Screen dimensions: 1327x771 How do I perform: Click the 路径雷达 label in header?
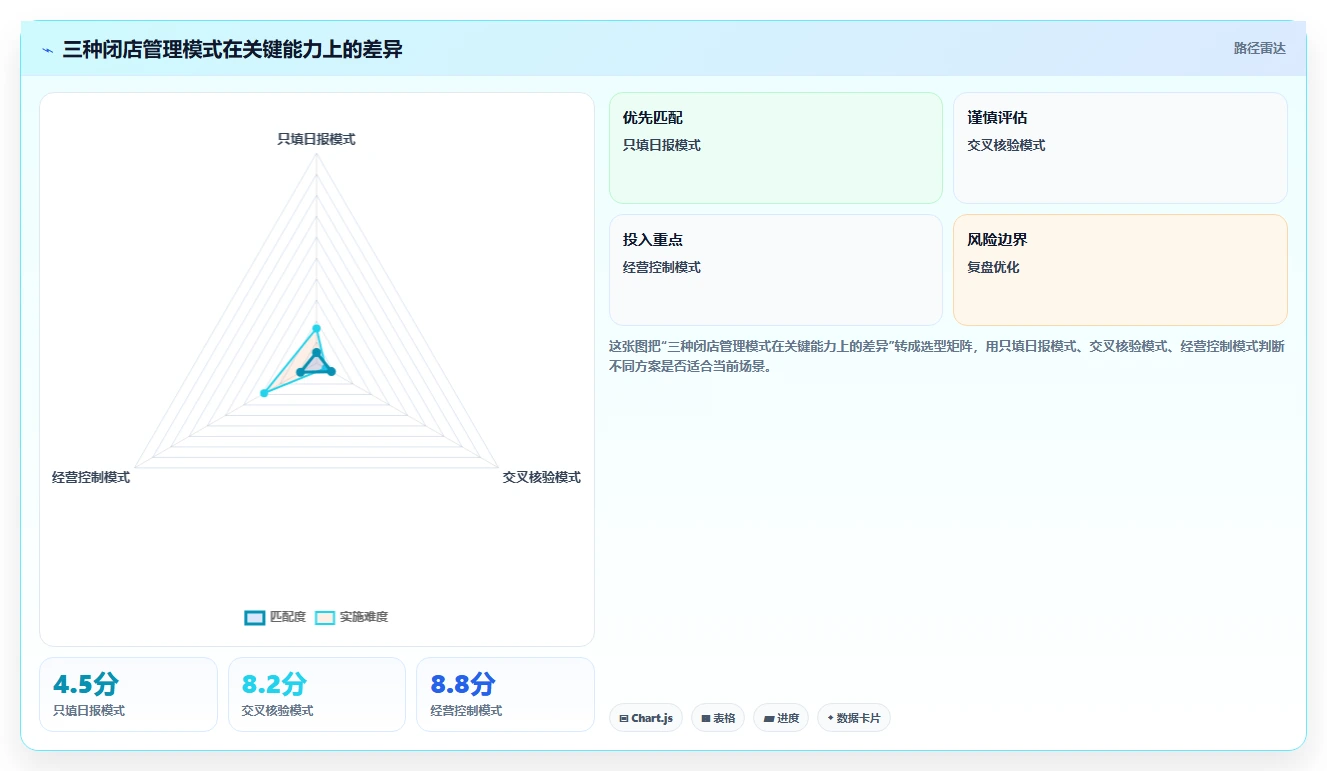[x=1259, y=48]
